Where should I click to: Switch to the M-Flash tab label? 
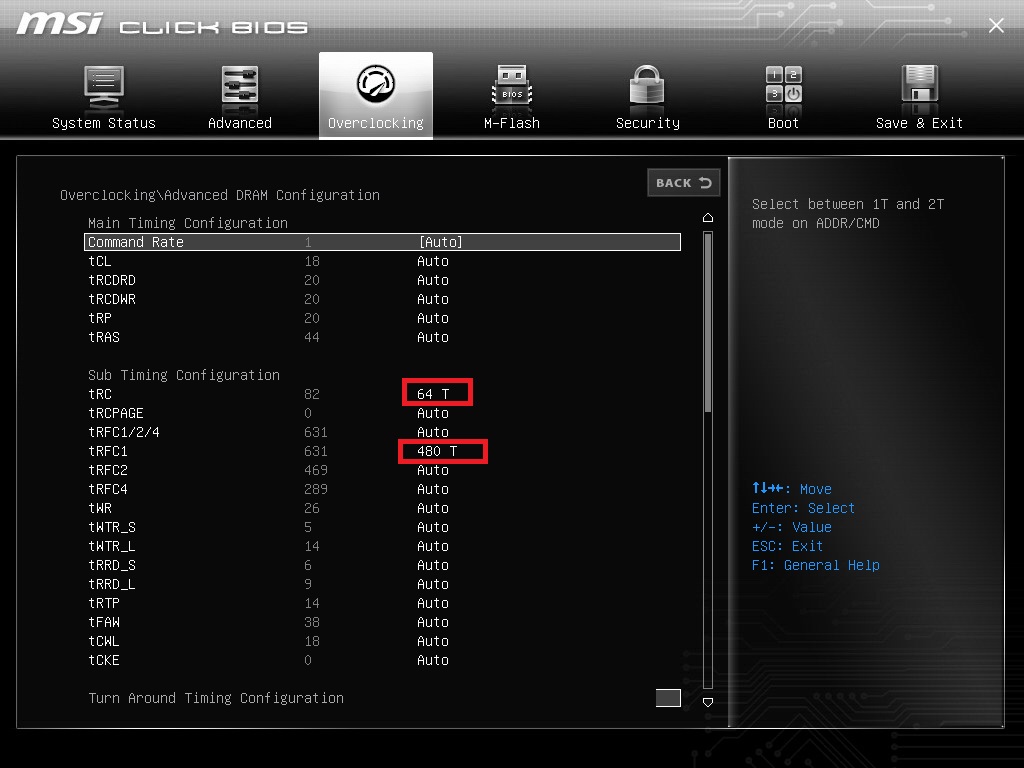[512, 123]
